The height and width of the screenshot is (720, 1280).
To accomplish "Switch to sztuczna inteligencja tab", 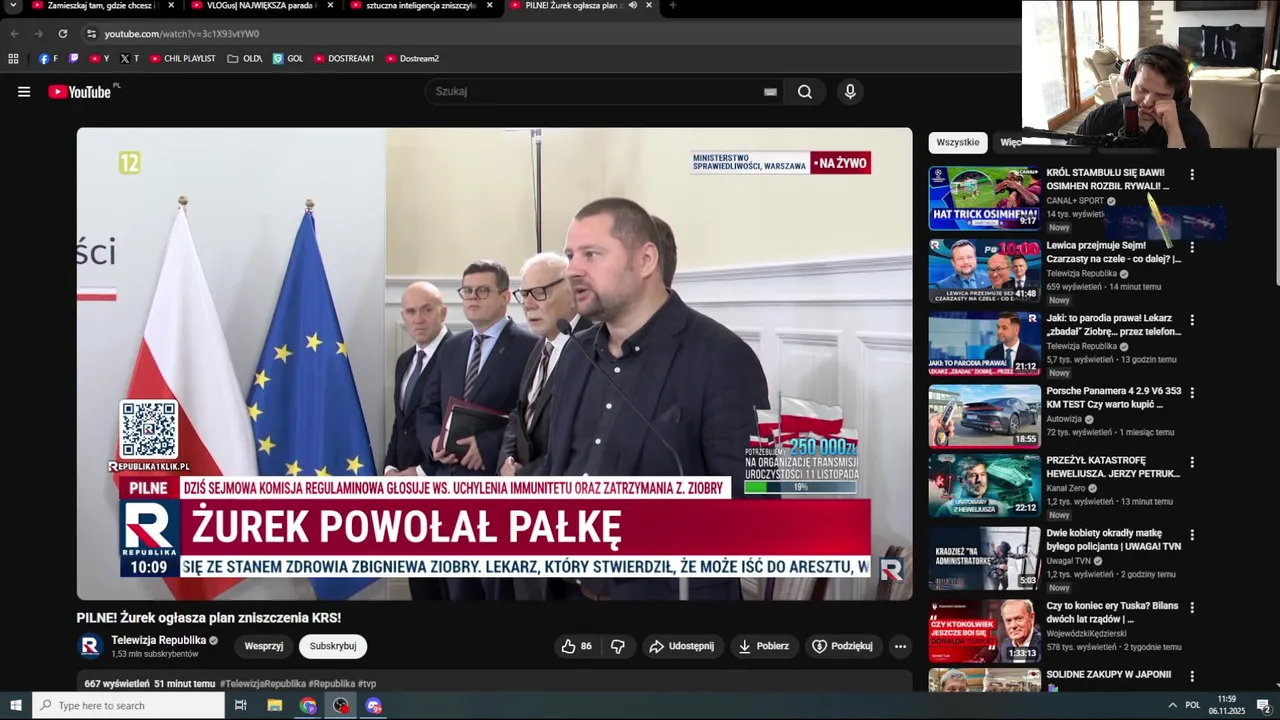I will [420, 5].
